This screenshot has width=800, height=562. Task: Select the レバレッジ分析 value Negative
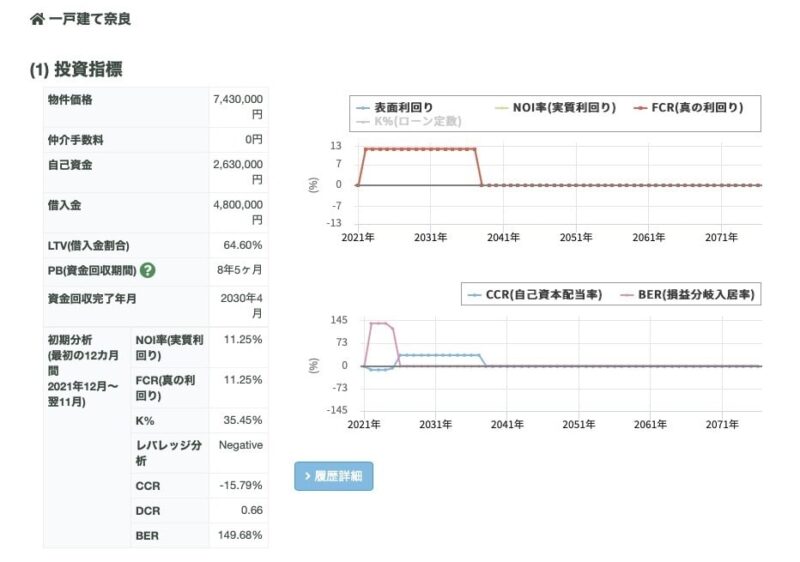[x=241, y=445]
